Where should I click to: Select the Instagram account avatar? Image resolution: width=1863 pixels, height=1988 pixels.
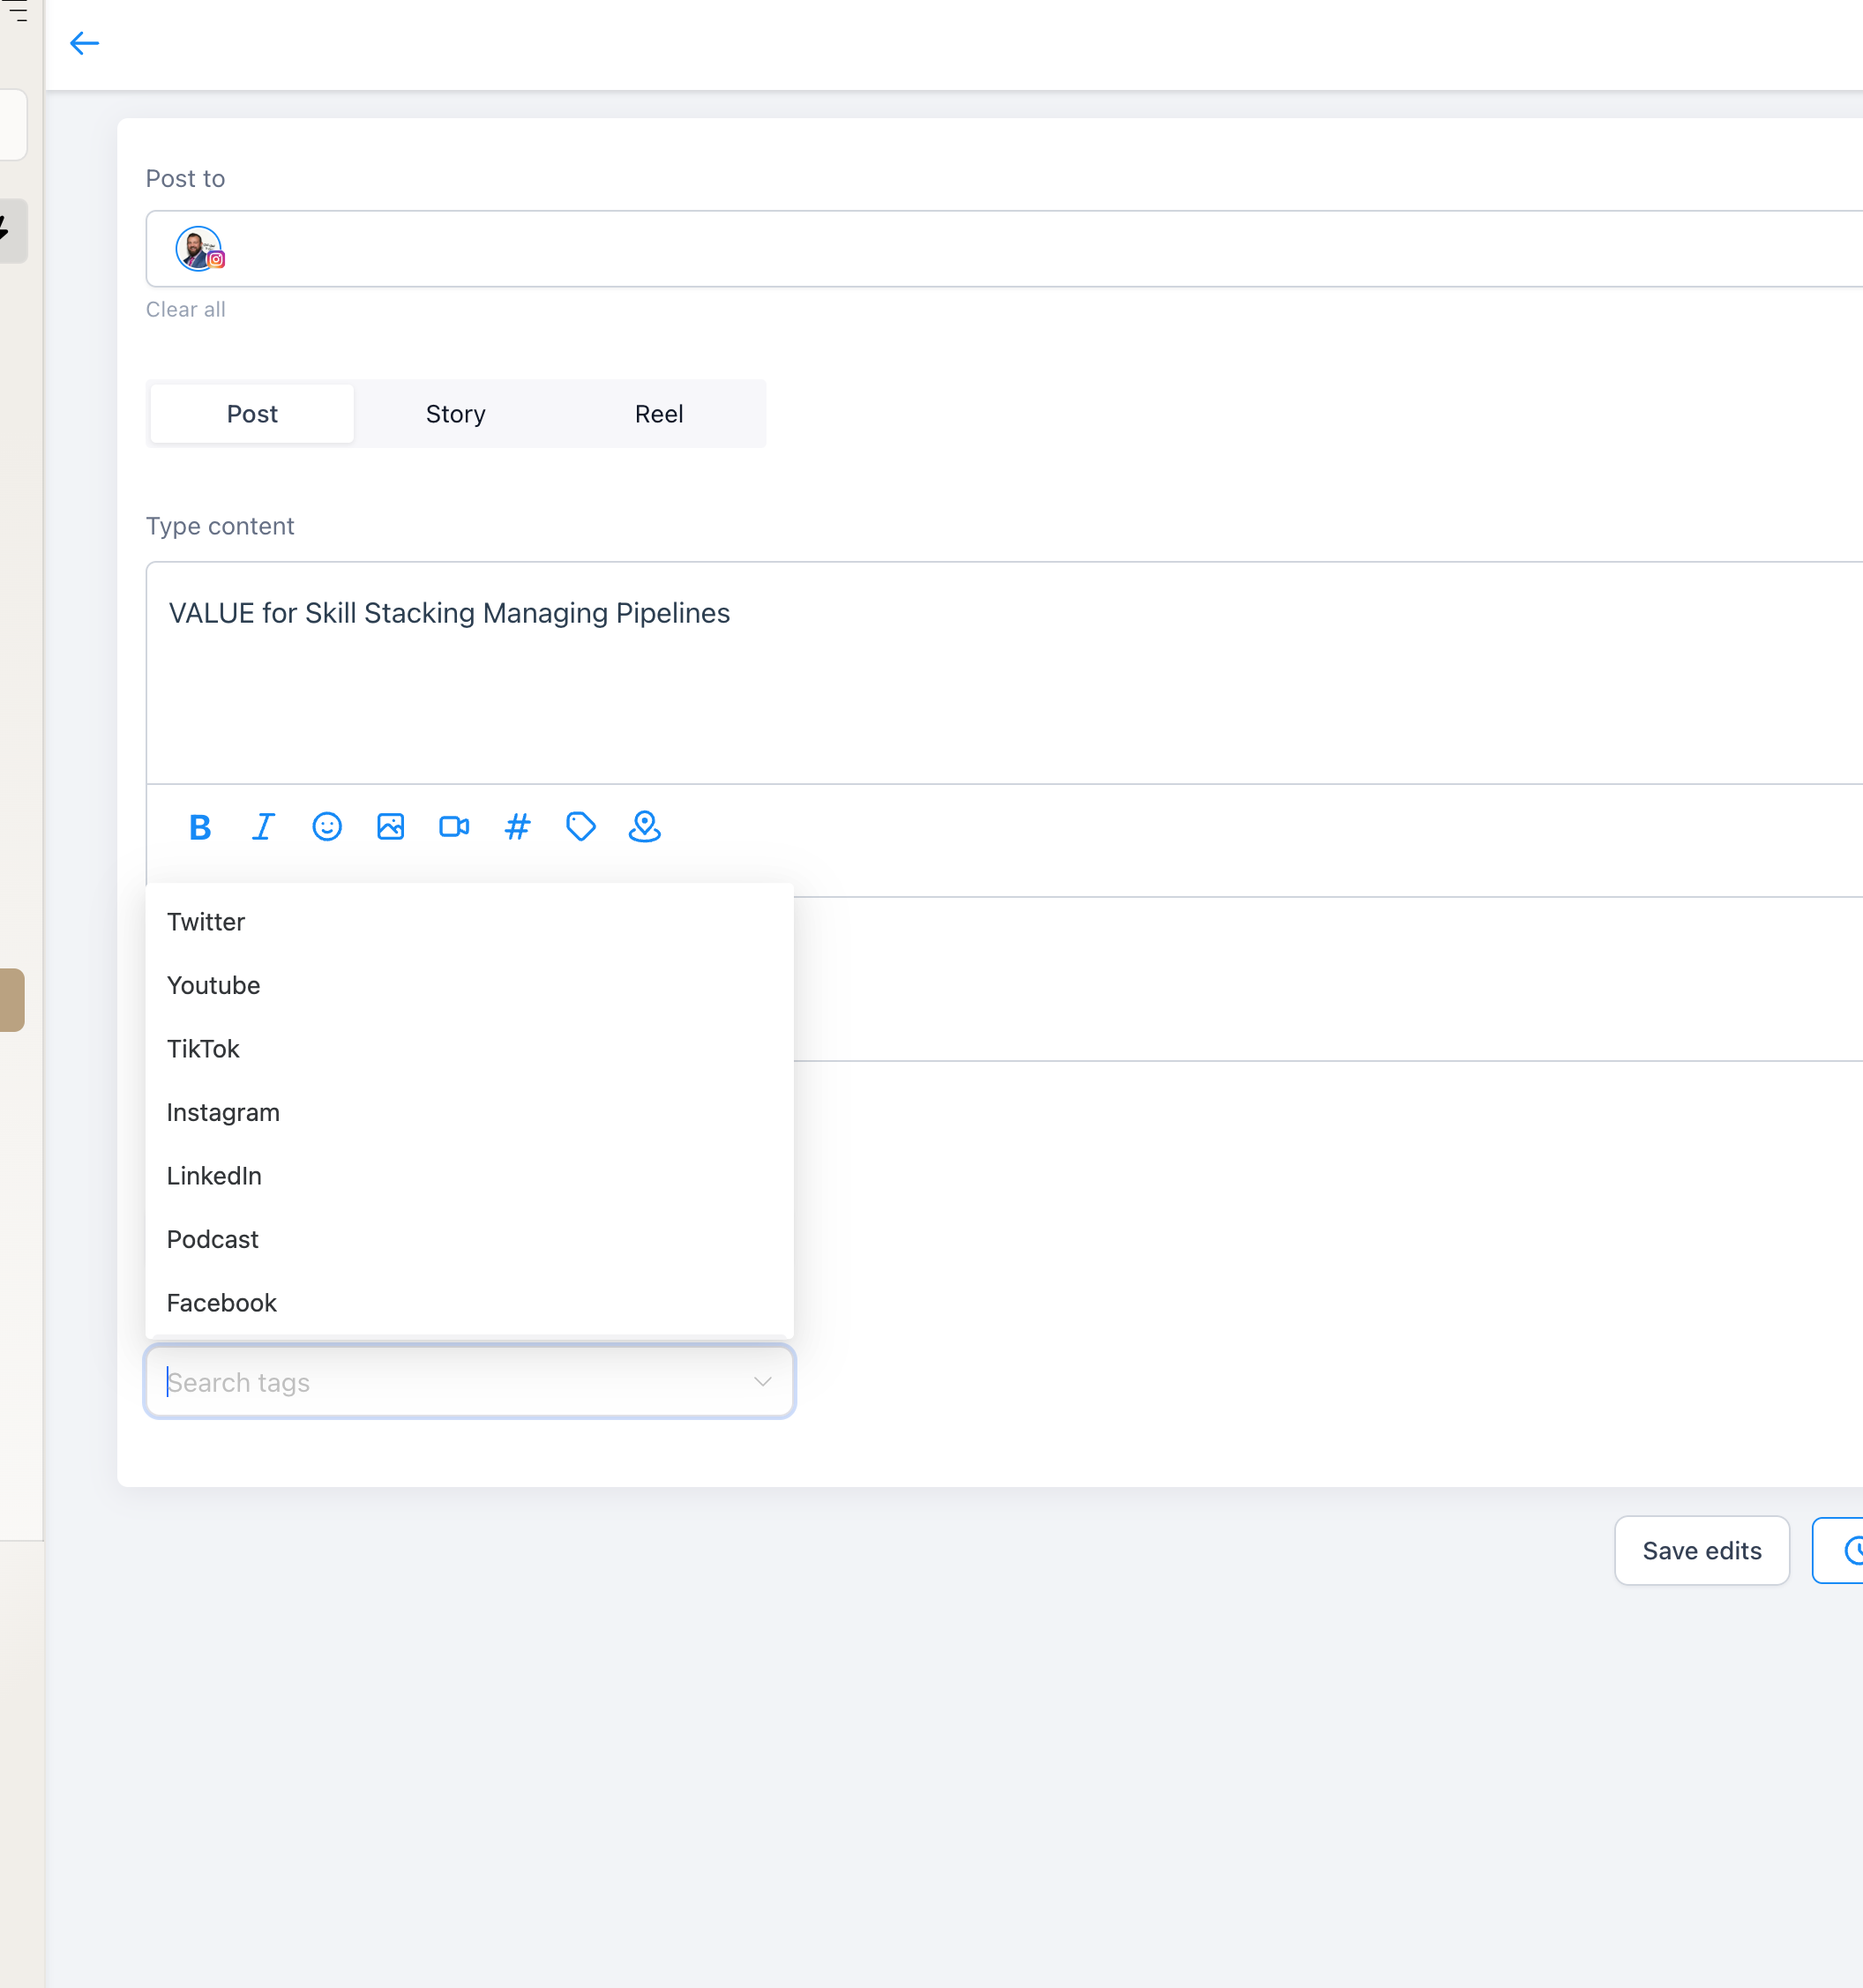[199, 249]
